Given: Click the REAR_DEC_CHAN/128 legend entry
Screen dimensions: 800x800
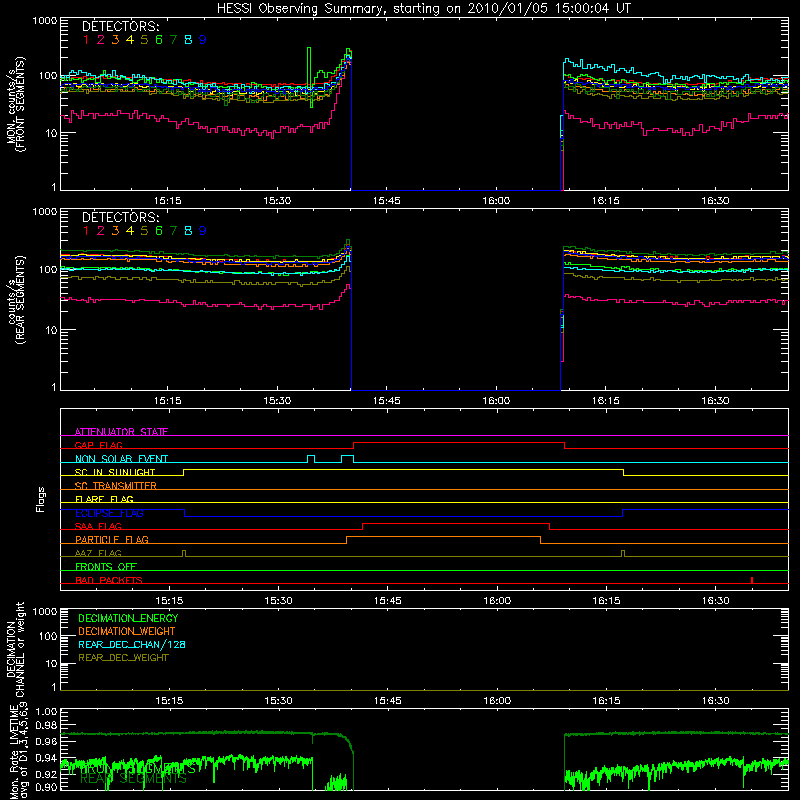Looking at the screenshot, I should [x=132, y=644].
